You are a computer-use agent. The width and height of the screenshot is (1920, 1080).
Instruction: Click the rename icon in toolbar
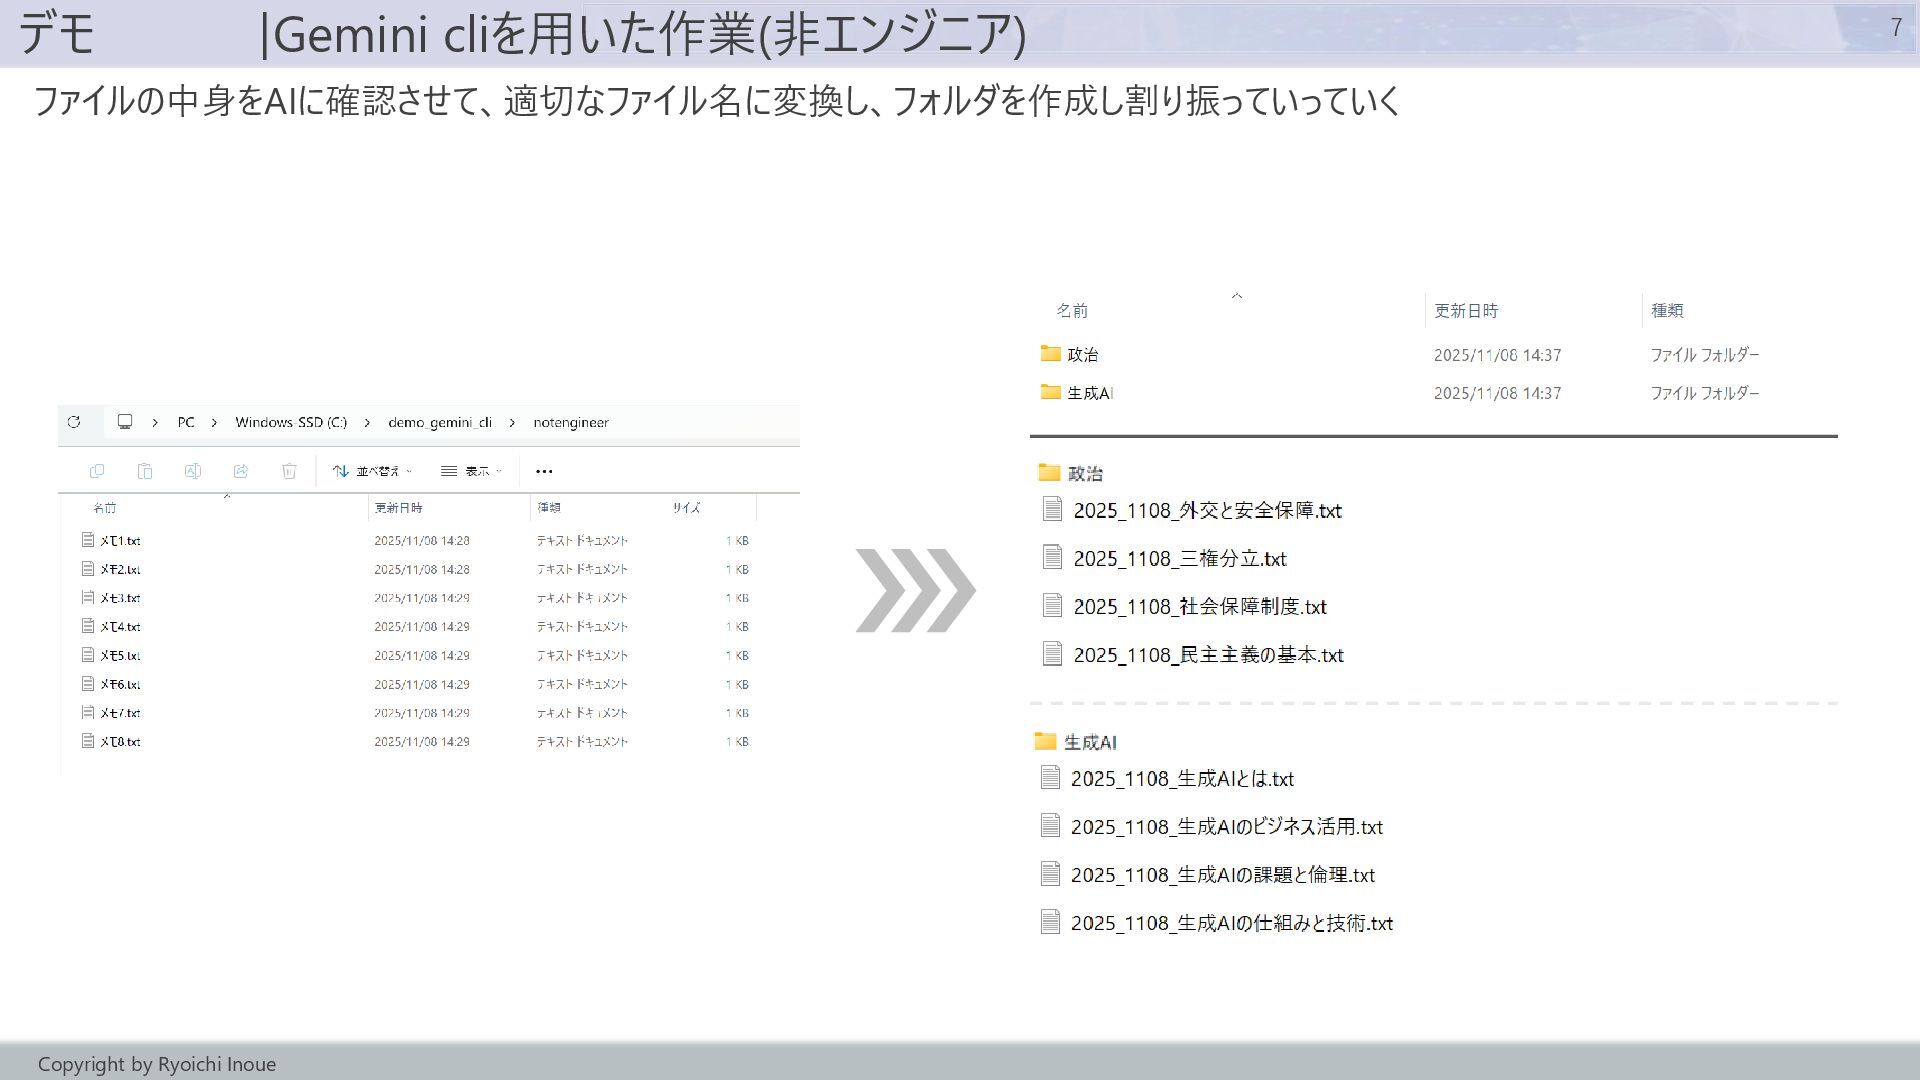coord(193,471)
